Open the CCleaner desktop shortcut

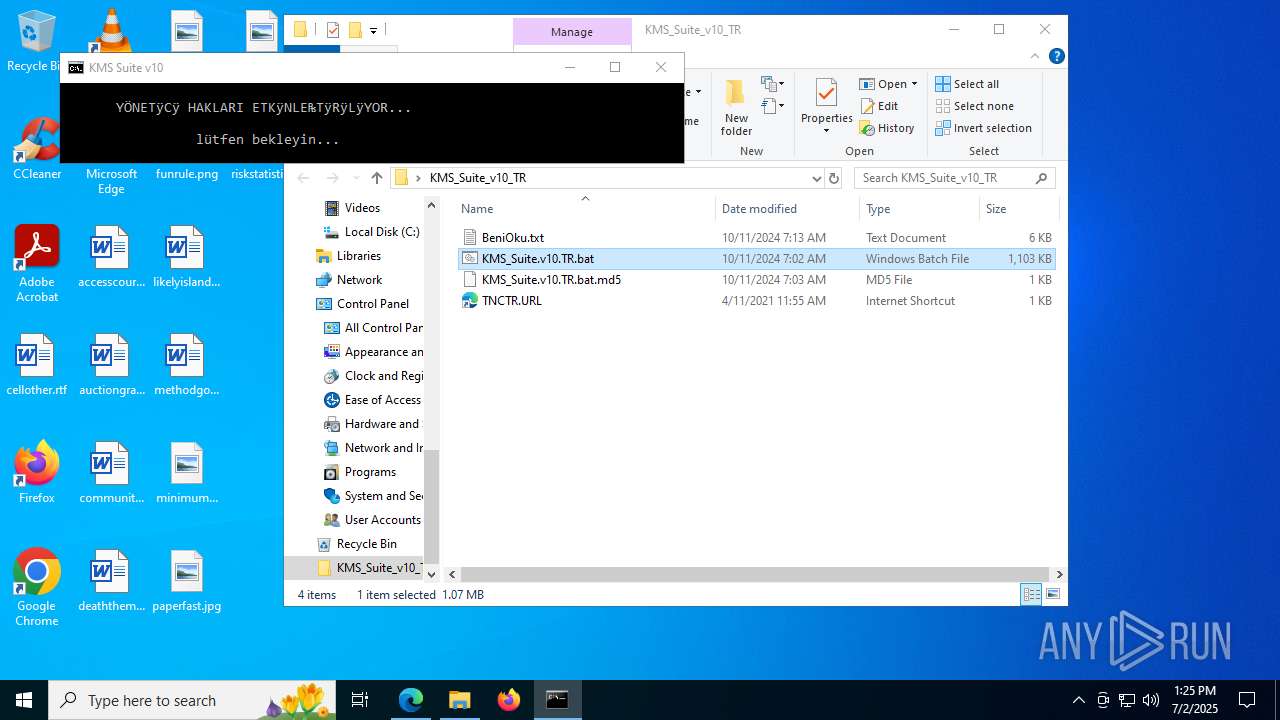click(37, 149)
